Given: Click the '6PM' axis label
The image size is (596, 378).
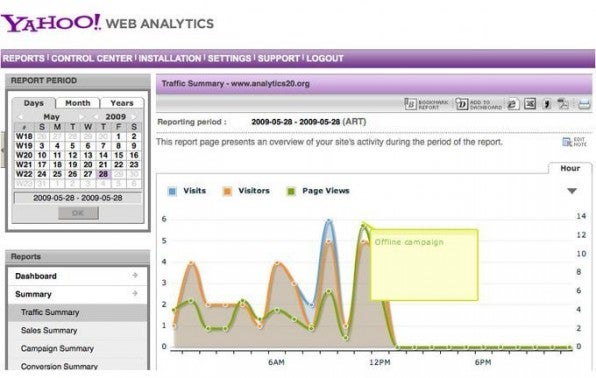Looking at the screenshot, I should (x=483, y=362).
